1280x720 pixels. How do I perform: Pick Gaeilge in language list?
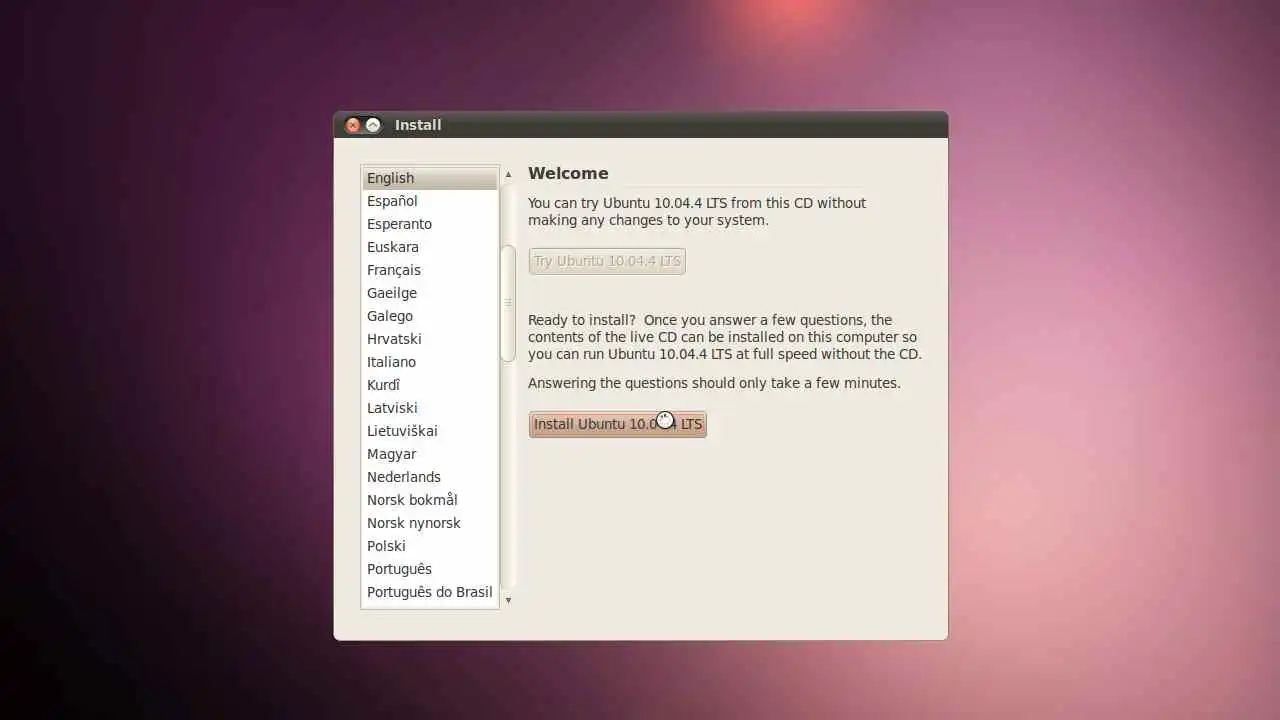[x=430, y=293]
